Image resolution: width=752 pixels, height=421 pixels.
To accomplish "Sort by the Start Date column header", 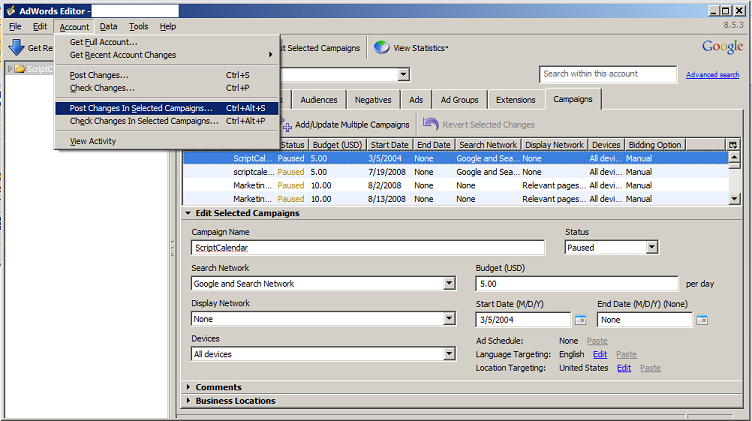I will click(389, 145).
